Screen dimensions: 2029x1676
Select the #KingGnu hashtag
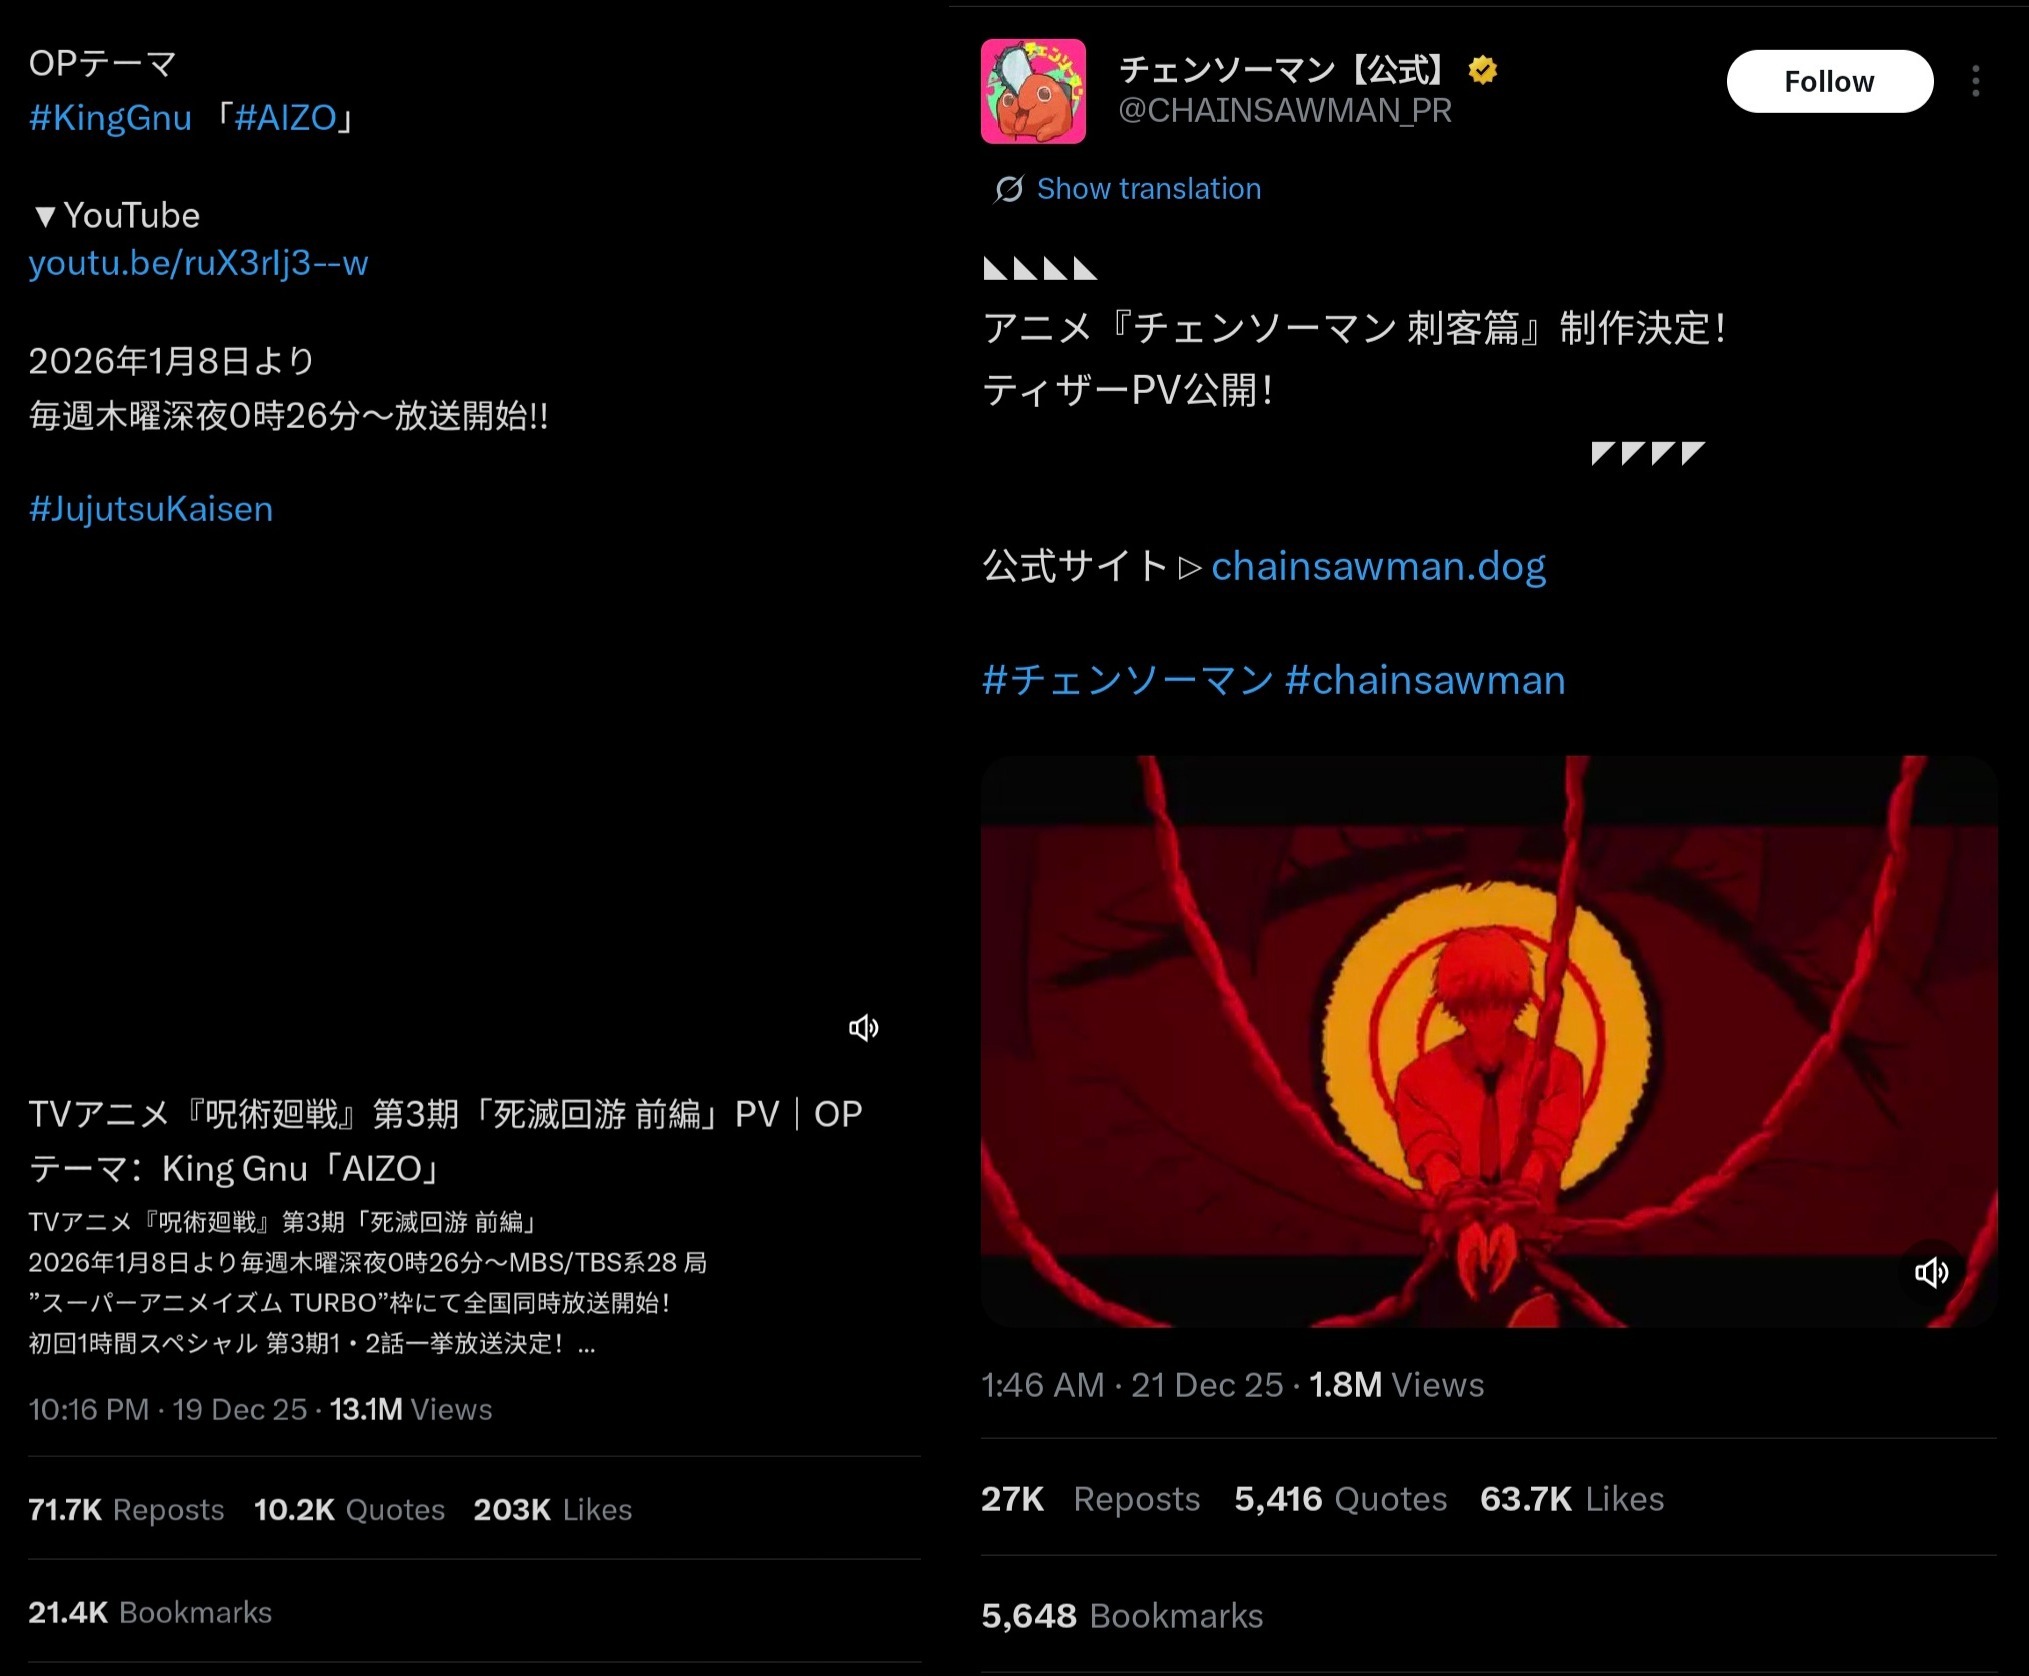pyautogui.click(x=110, y=118)
